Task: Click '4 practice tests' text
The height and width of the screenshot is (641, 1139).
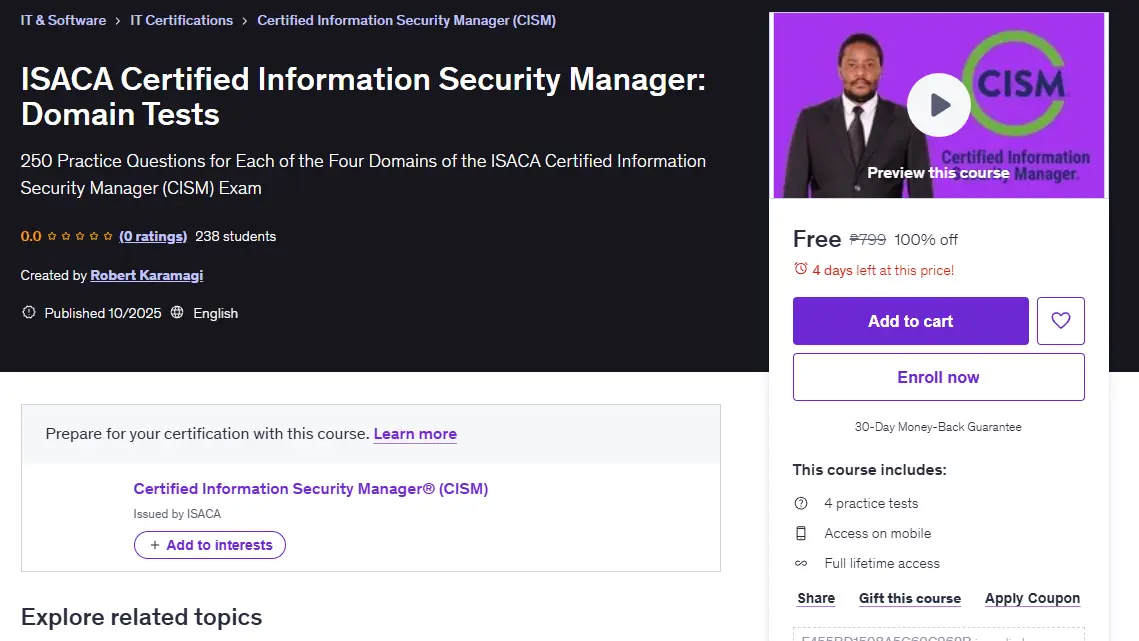Action: tap(871, 504)
